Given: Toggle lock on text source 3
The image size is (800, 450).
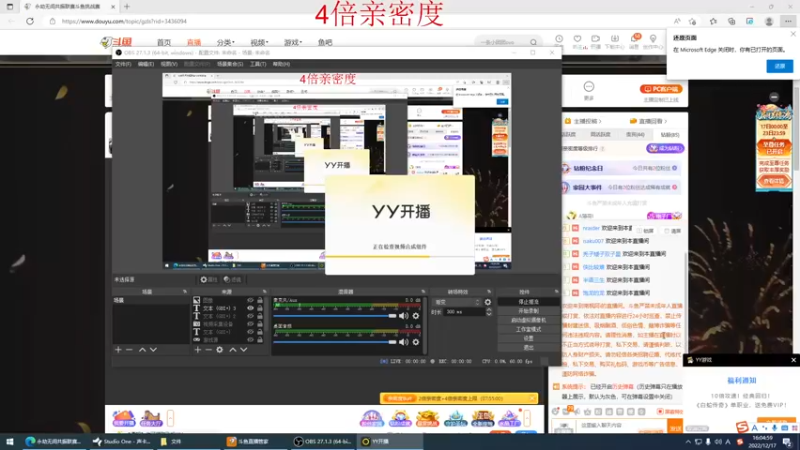Looking at the screenshot, I should click(x=260, y=308).
